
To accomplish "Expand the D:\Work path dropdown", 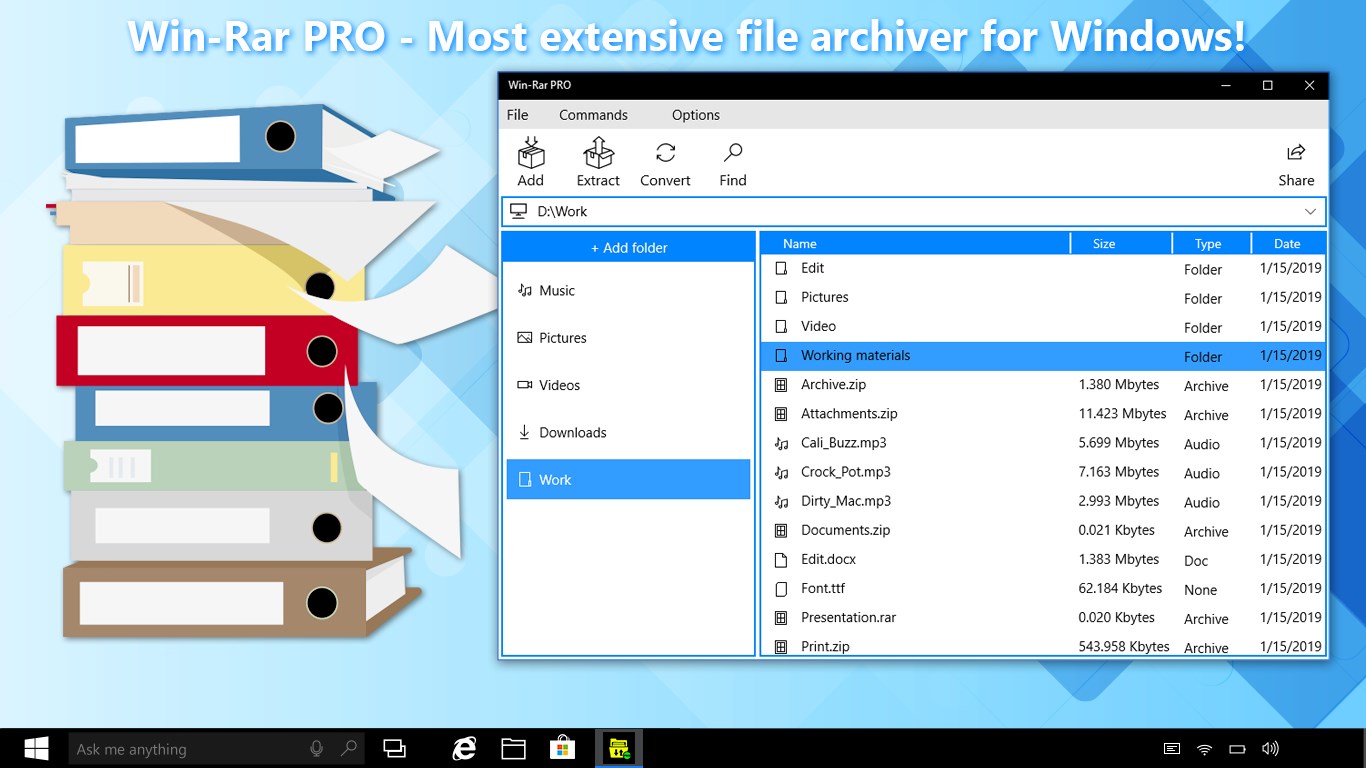I will tap(1311, 211).
